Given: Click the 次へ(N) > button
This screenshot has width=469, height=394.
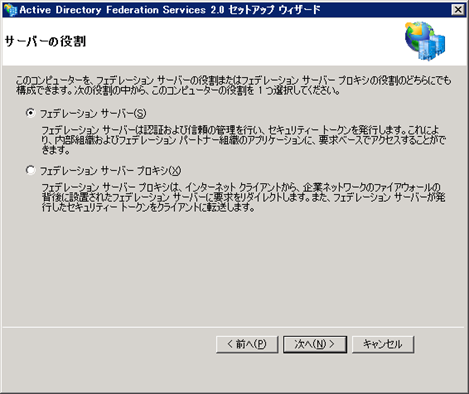Looking at the screenshot, I should (x=315, y=344).
